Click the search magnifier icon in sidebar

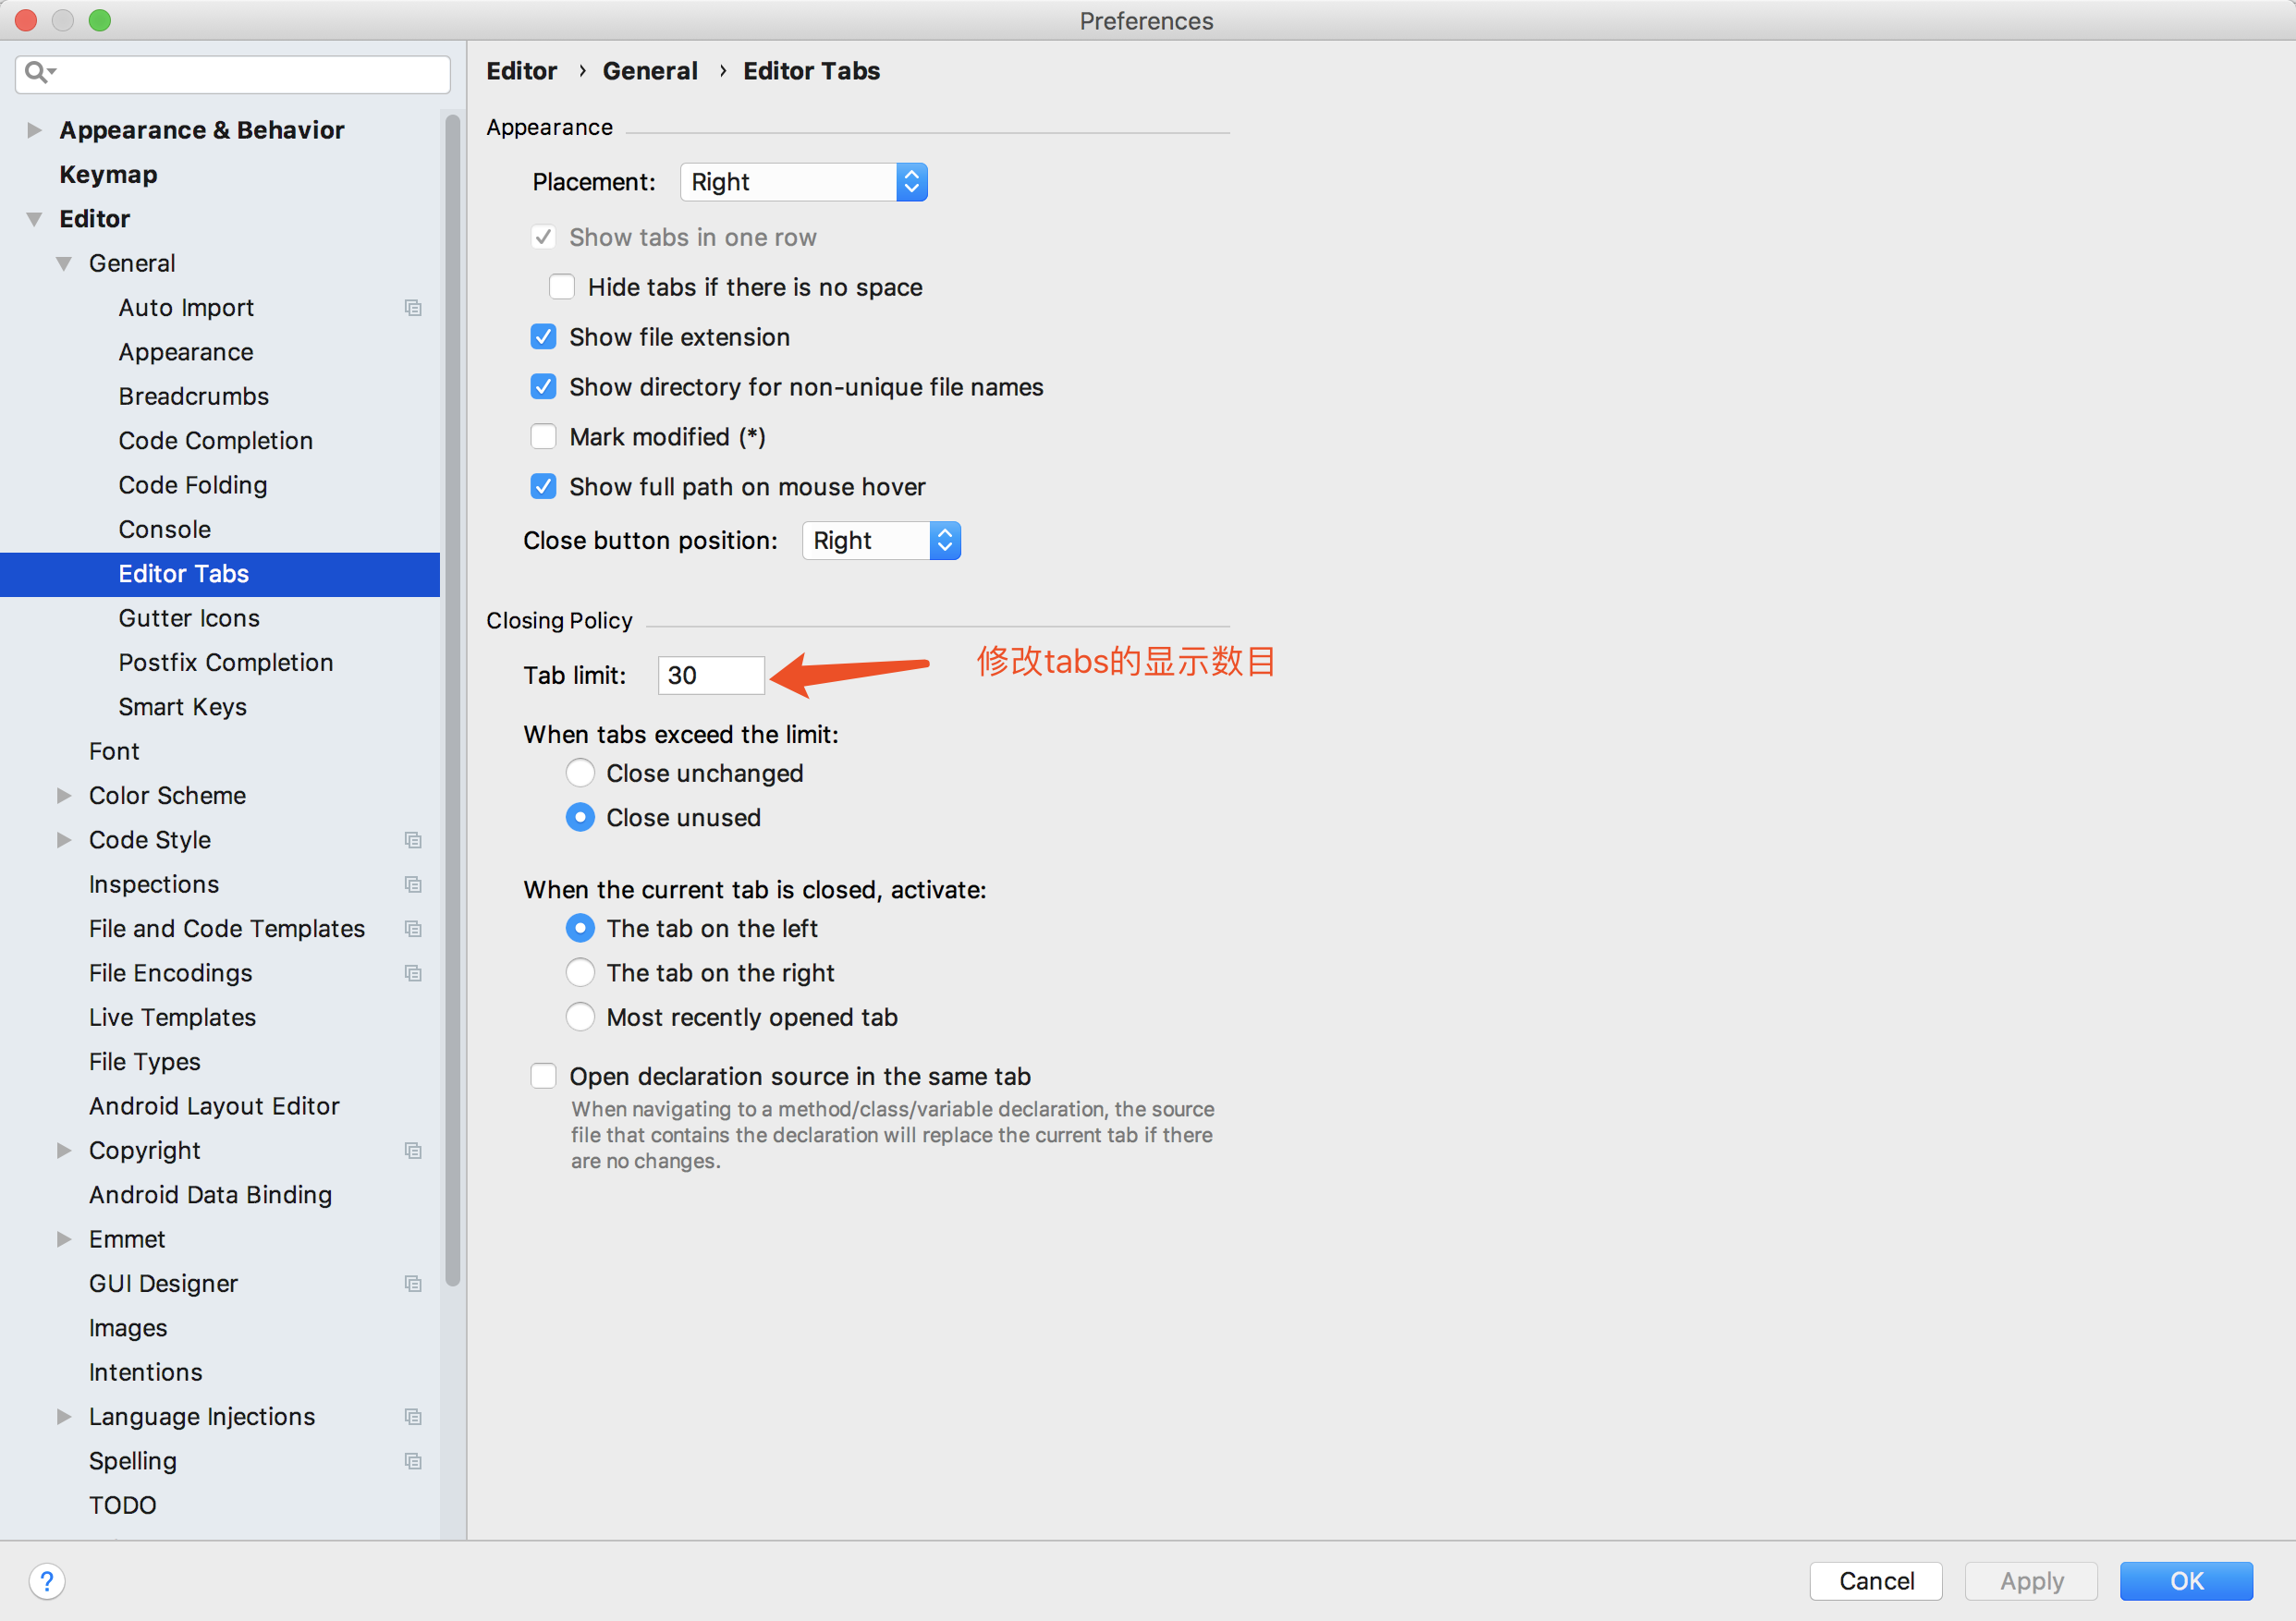point(38,72)
